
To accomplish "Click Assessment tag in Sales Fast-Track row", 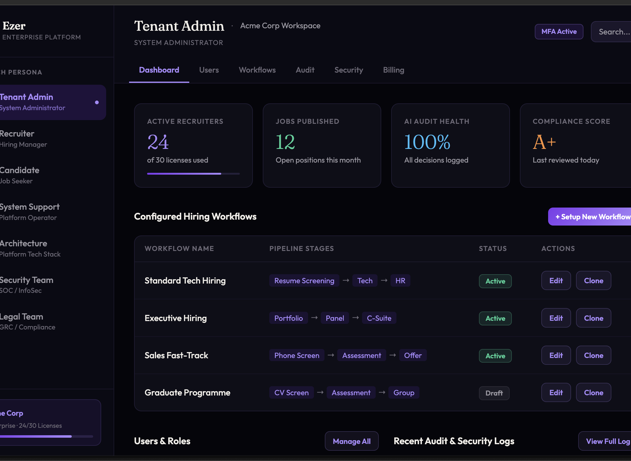I will click(362, 356).
